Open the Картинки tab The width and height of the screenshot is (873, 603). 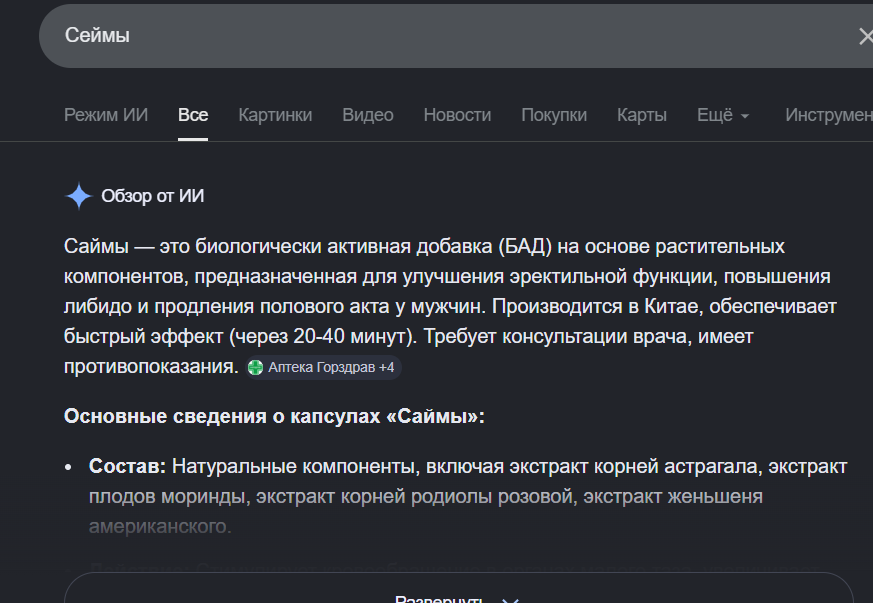tap(275, 115)
